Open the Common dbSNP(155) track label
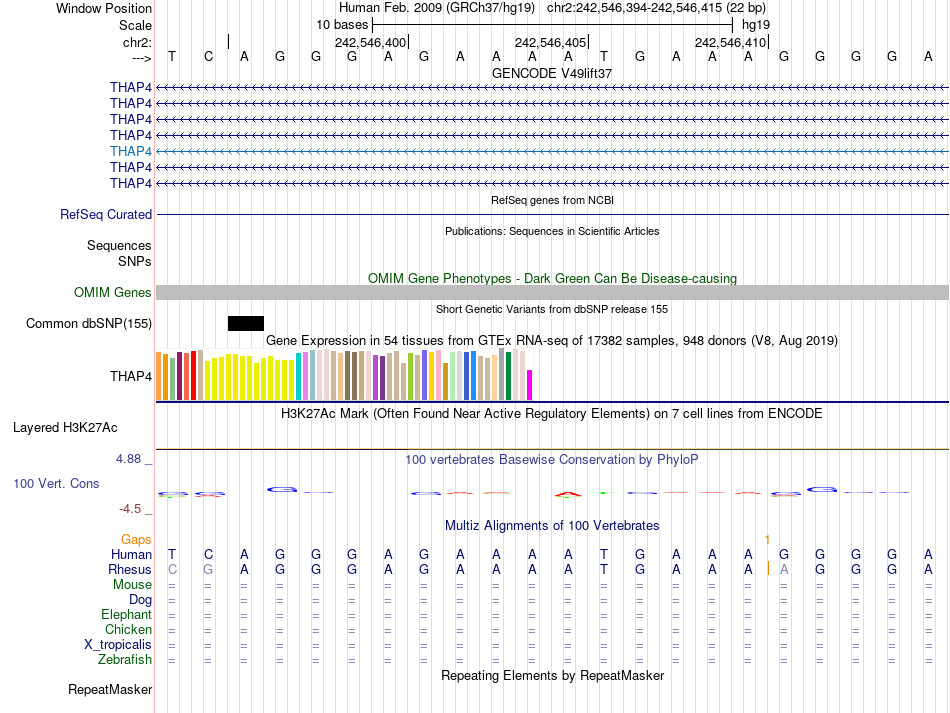Viewport: 950px width, 713px height. (89, 323)
